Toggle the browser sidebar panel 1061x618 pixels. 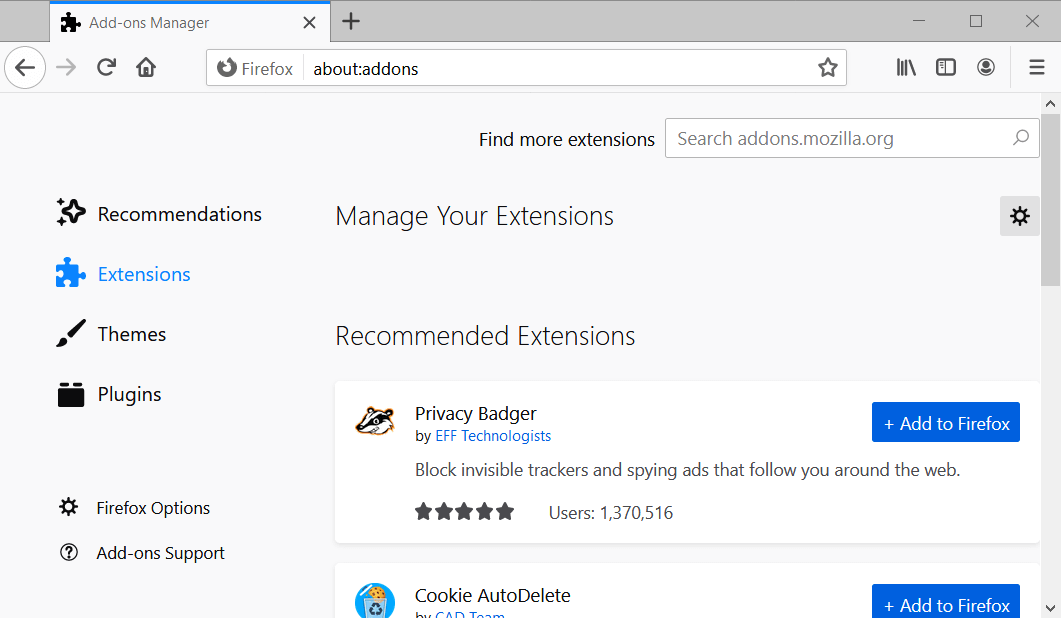946,67
